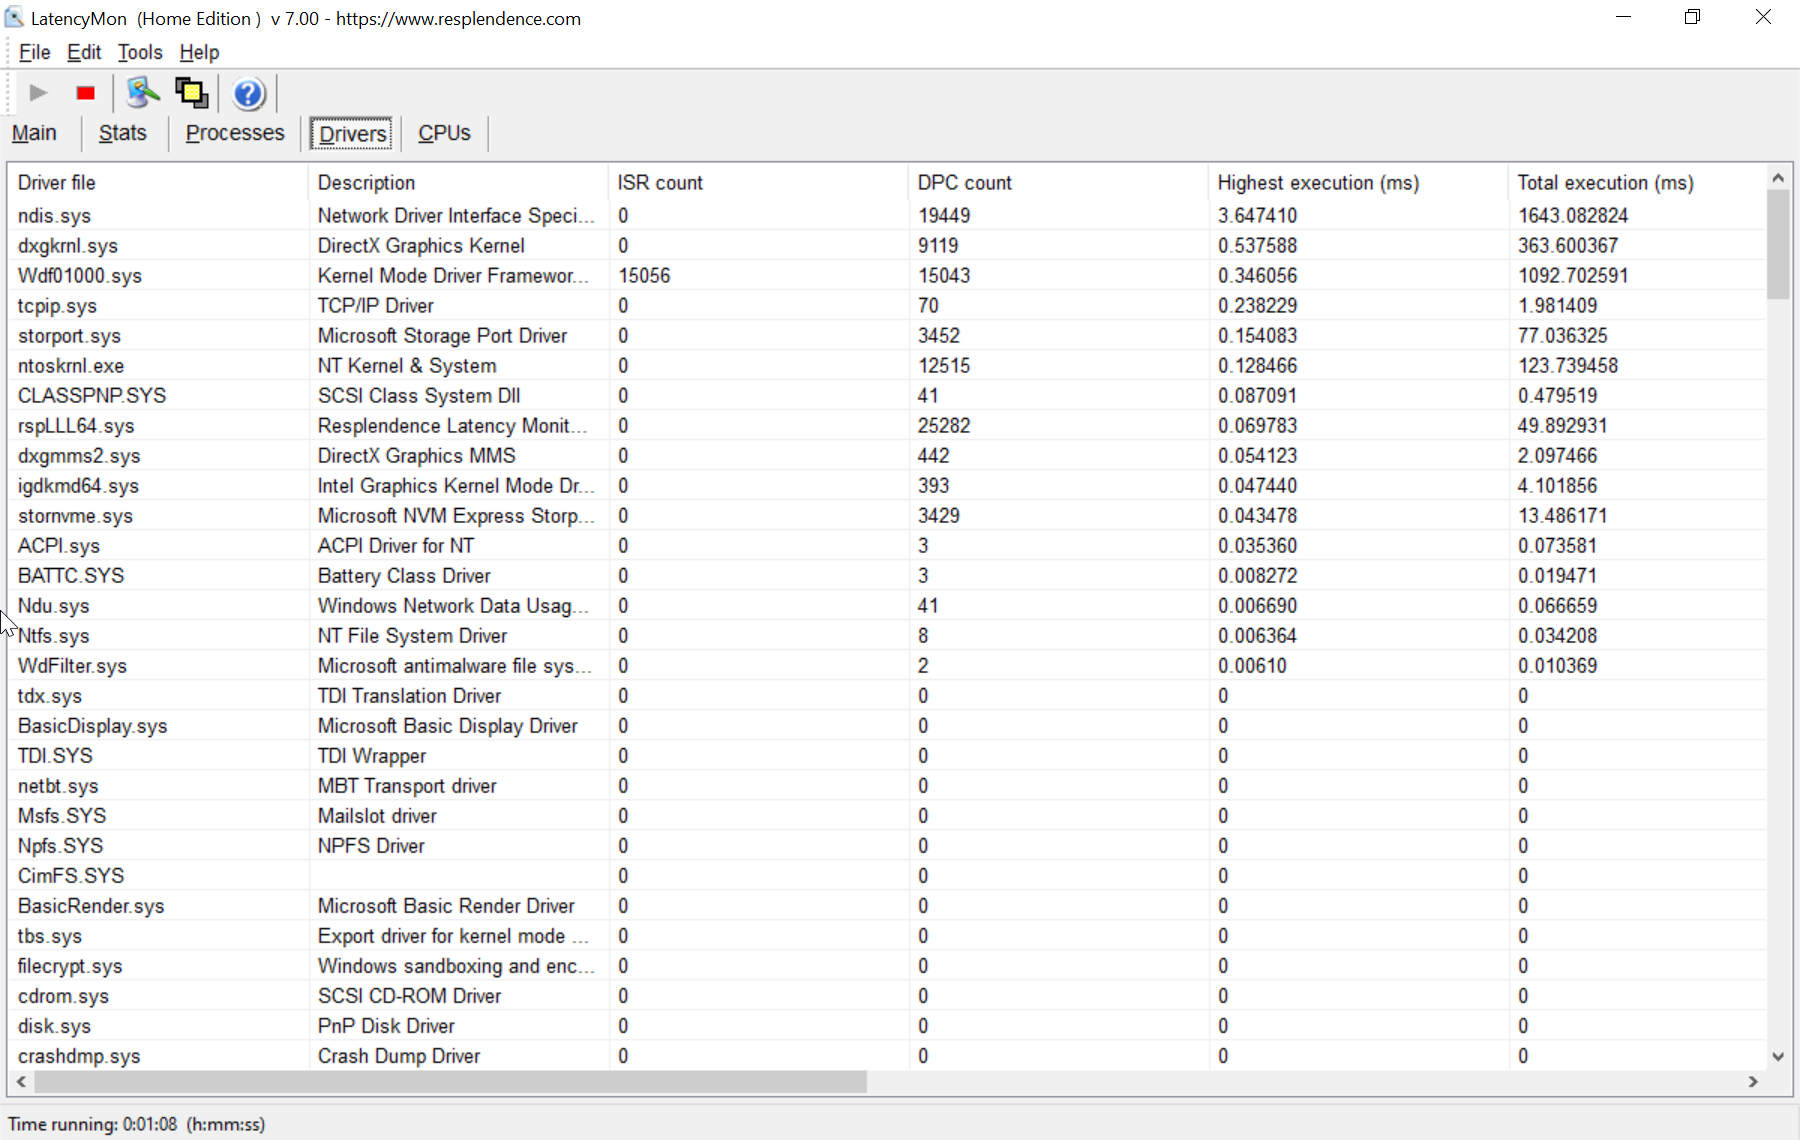Select the storport.sys driver row
The height and width of the screenshot is (1140, 1800).
coord(887,336)
